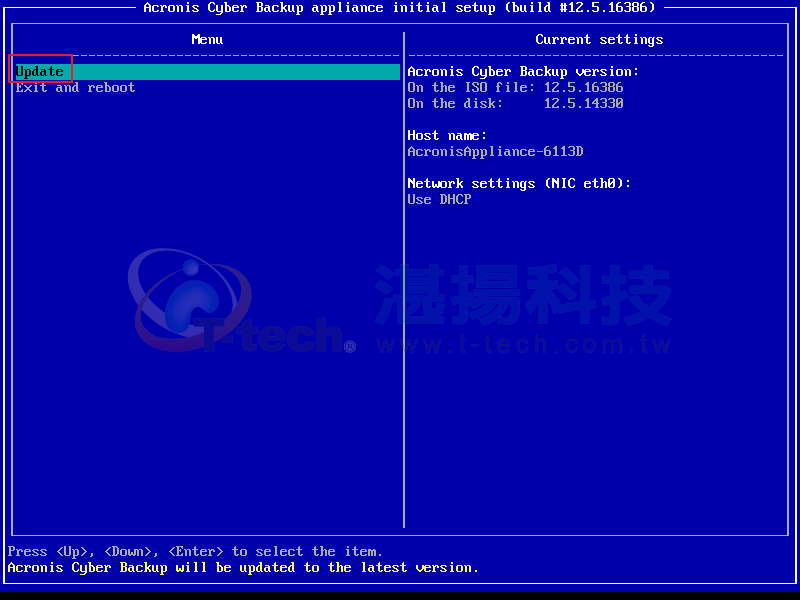Click the Acronis Cyber Backup version label
Screen dimensions: 800x600
pos(523,72)
